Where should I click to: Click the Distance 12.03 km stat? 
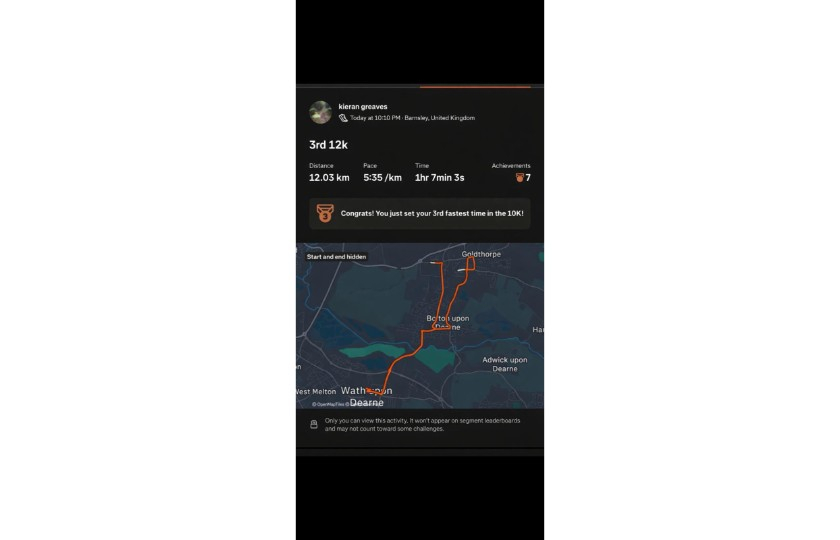click(329, 172)
